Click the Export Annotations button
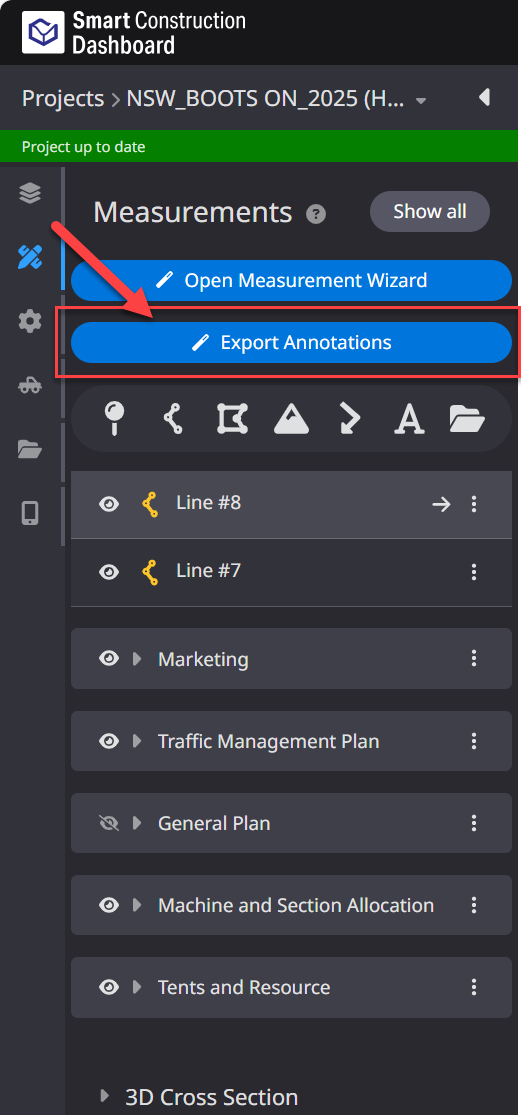This screenshot has height=1115, width=521. click(291, 343)
